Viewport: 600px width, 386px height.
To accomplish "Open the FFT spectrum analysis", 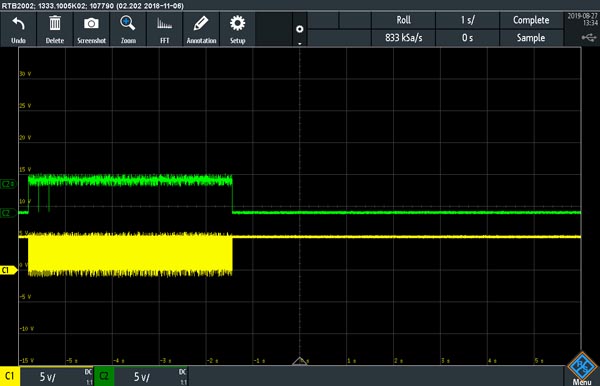I will pos(164,24).
